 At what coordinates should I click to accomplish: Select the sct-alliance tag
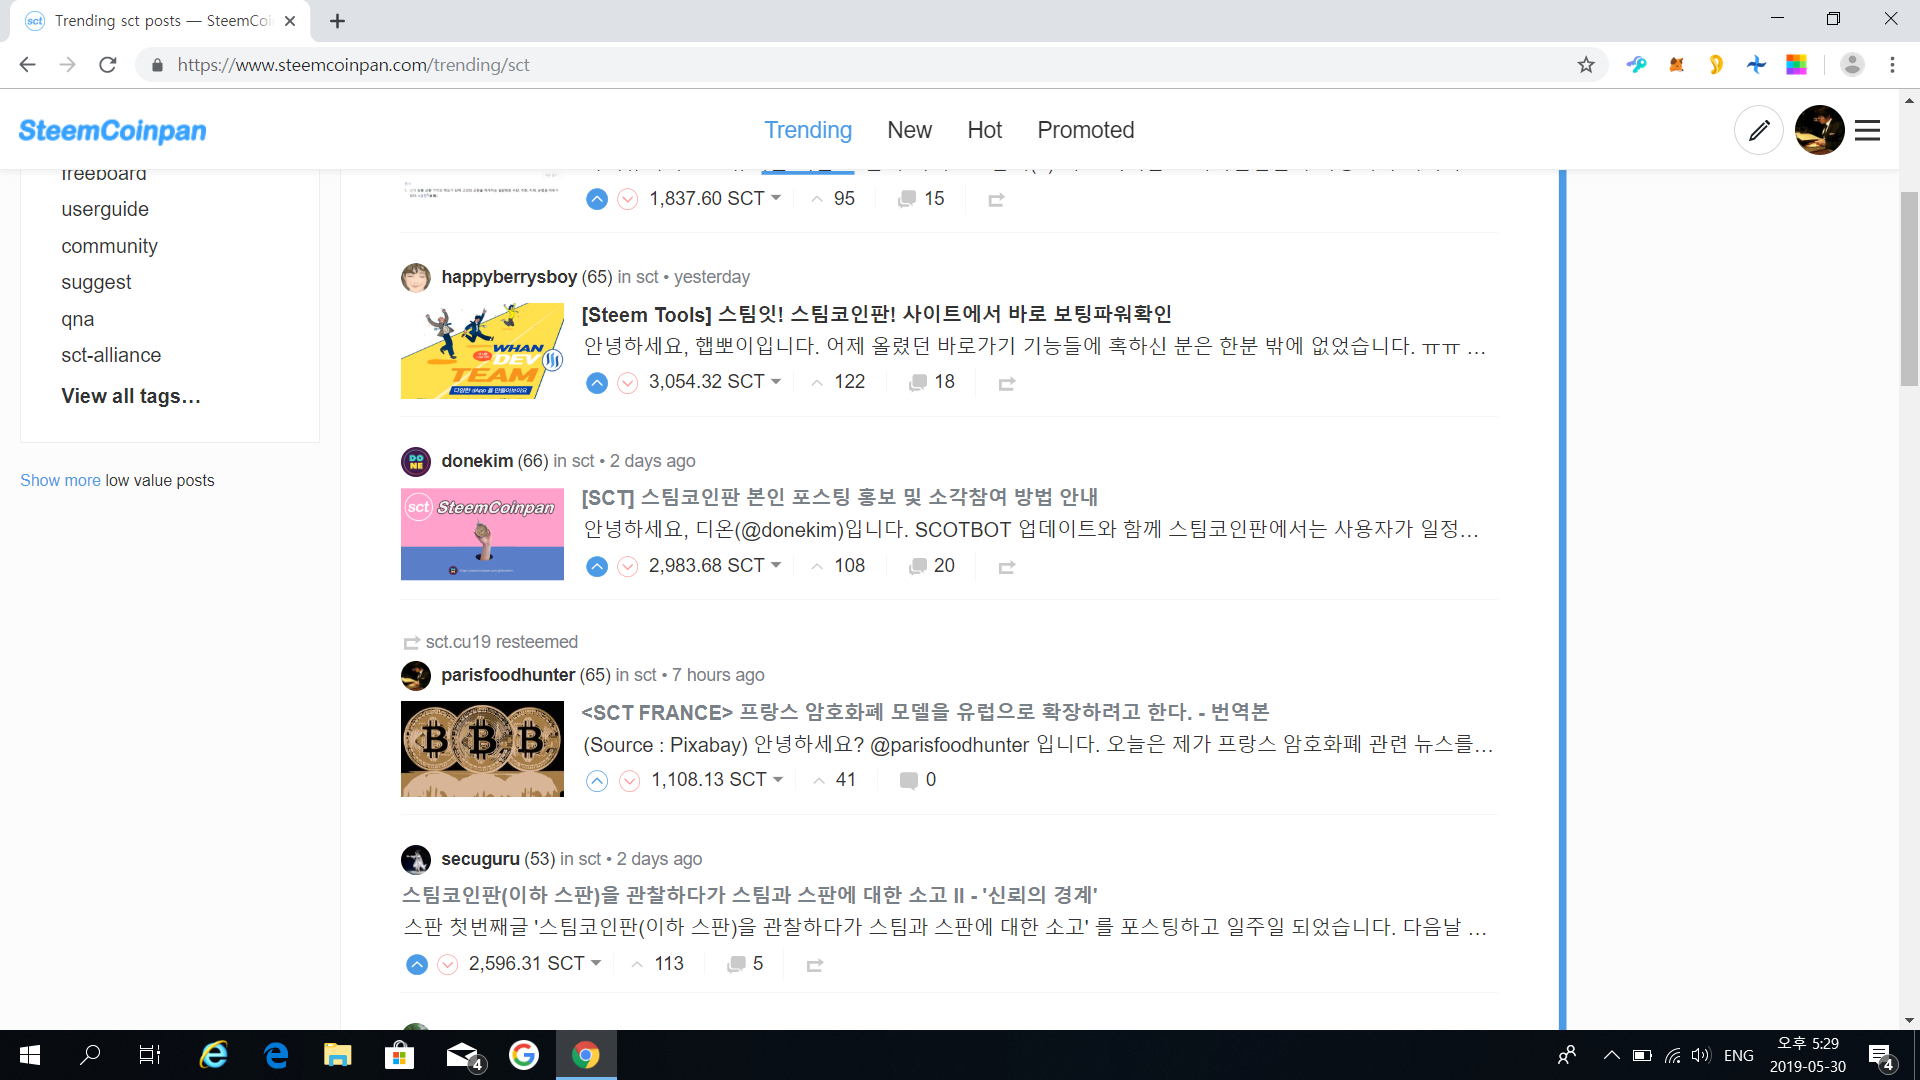pyautogui.click(x=111, y=355)
